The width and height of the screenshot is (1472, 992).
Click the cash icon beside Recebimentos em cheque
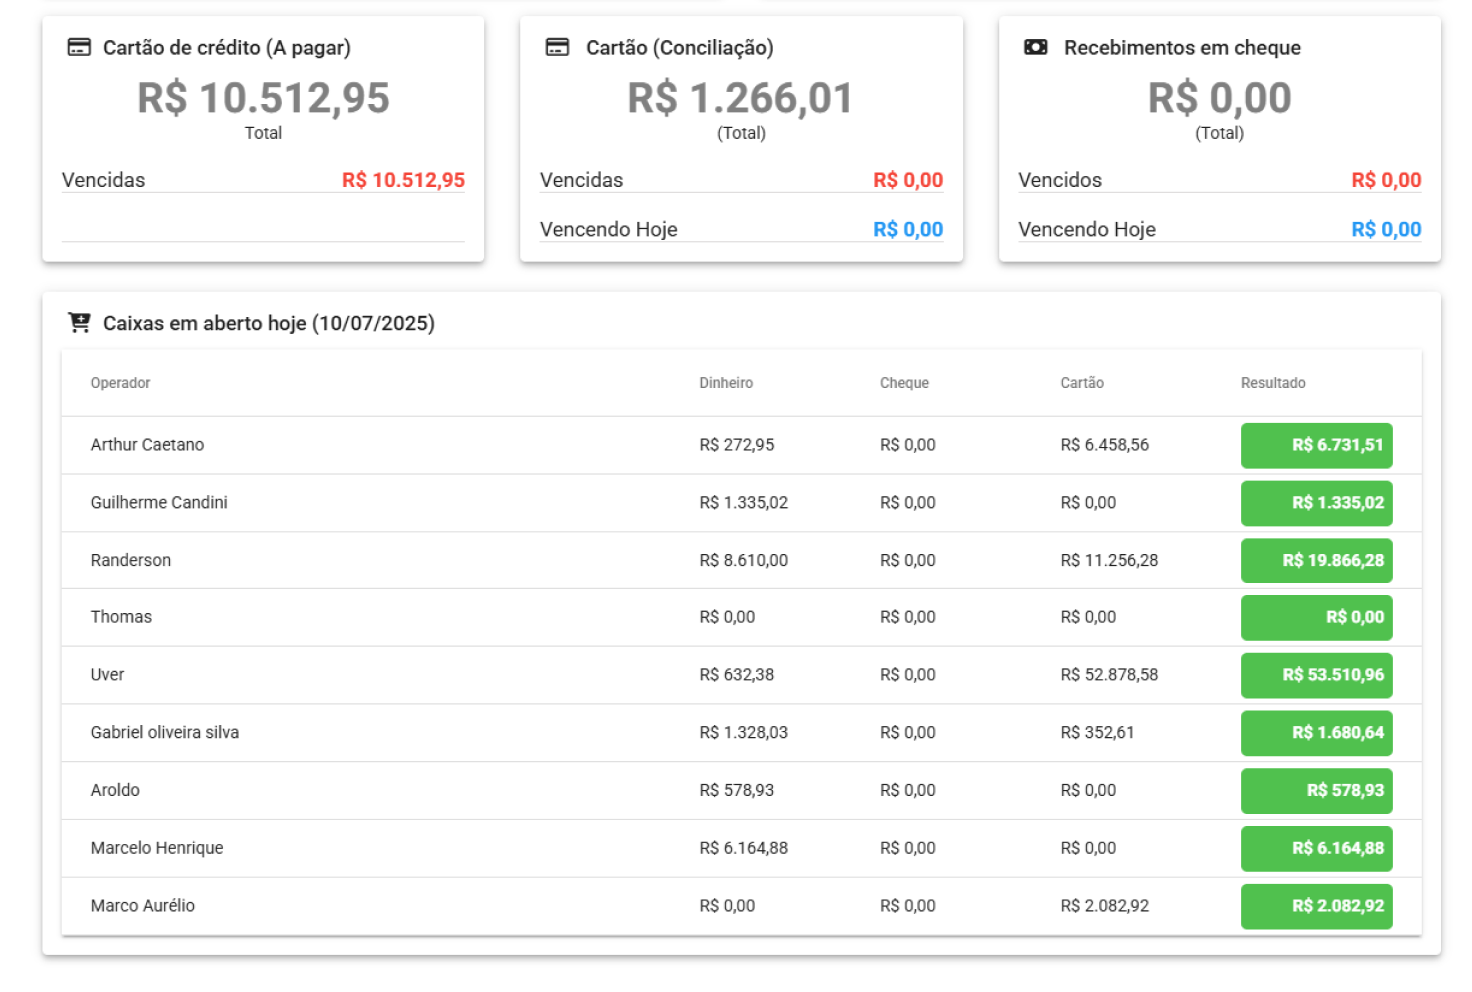point(1036,47)
